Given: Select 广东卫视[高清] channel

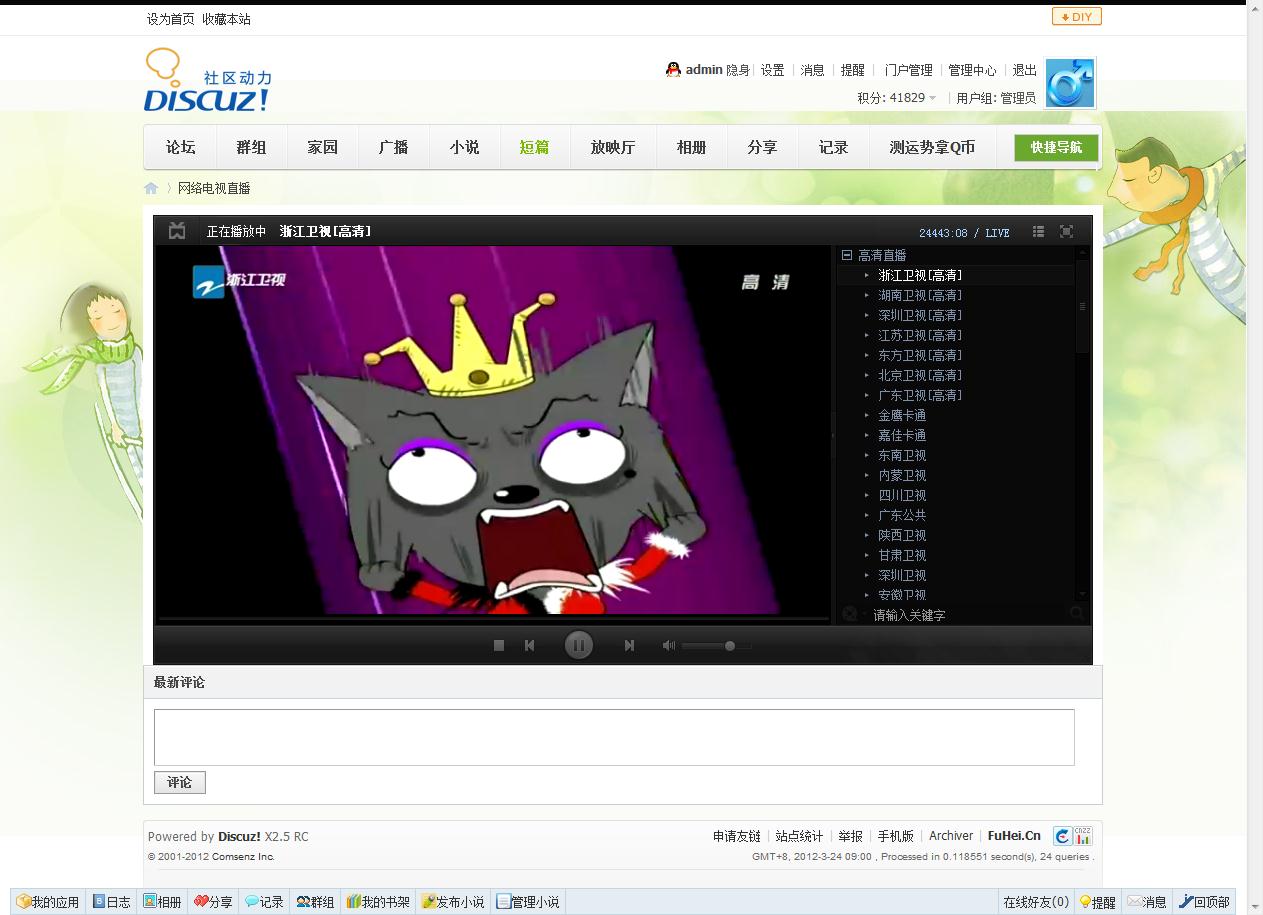Looking at the screenshot, I should (920, 395).
